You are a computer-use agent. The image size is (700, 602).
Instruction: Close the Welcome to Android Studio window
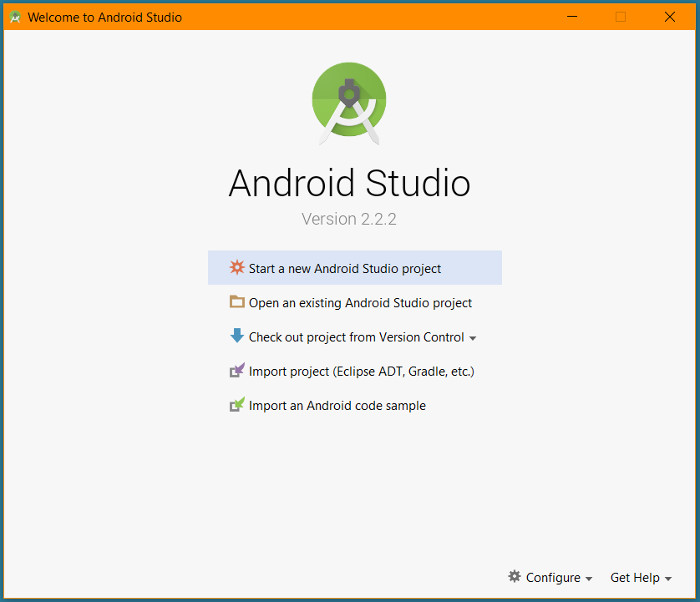[x=670, y=17]
